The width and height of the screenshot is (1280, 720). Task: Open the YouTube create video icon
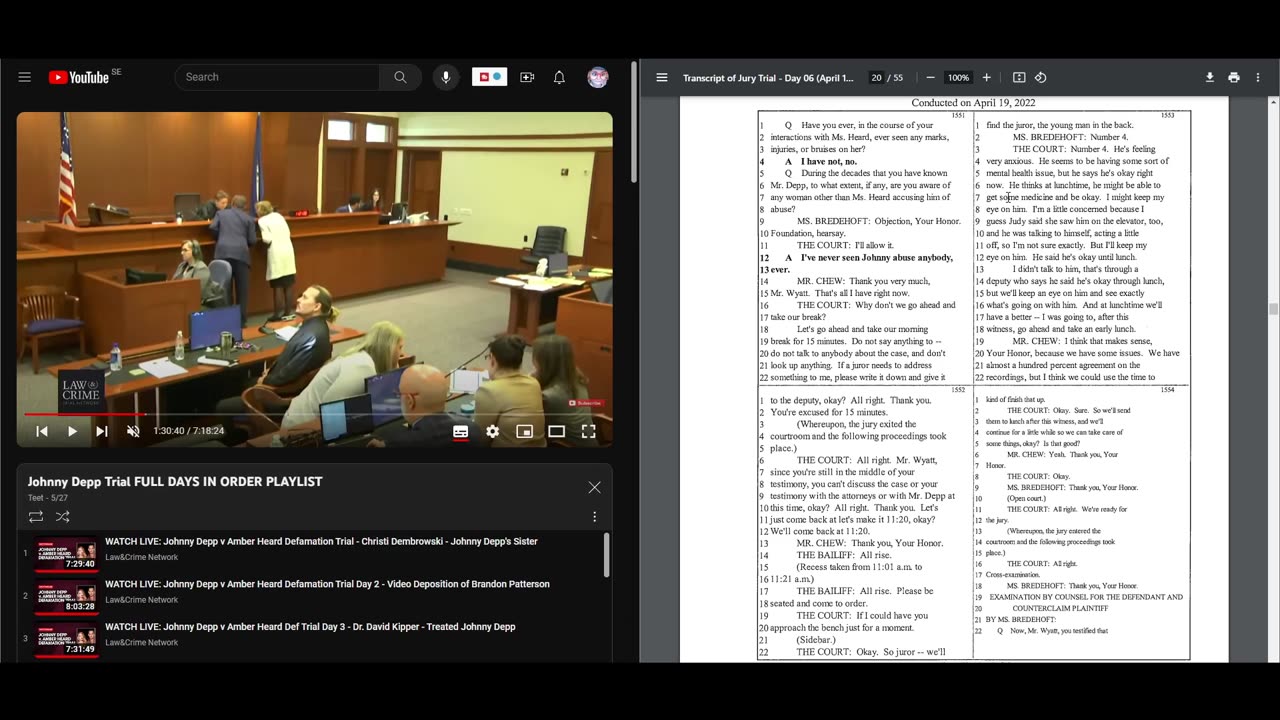pos(527,77)
